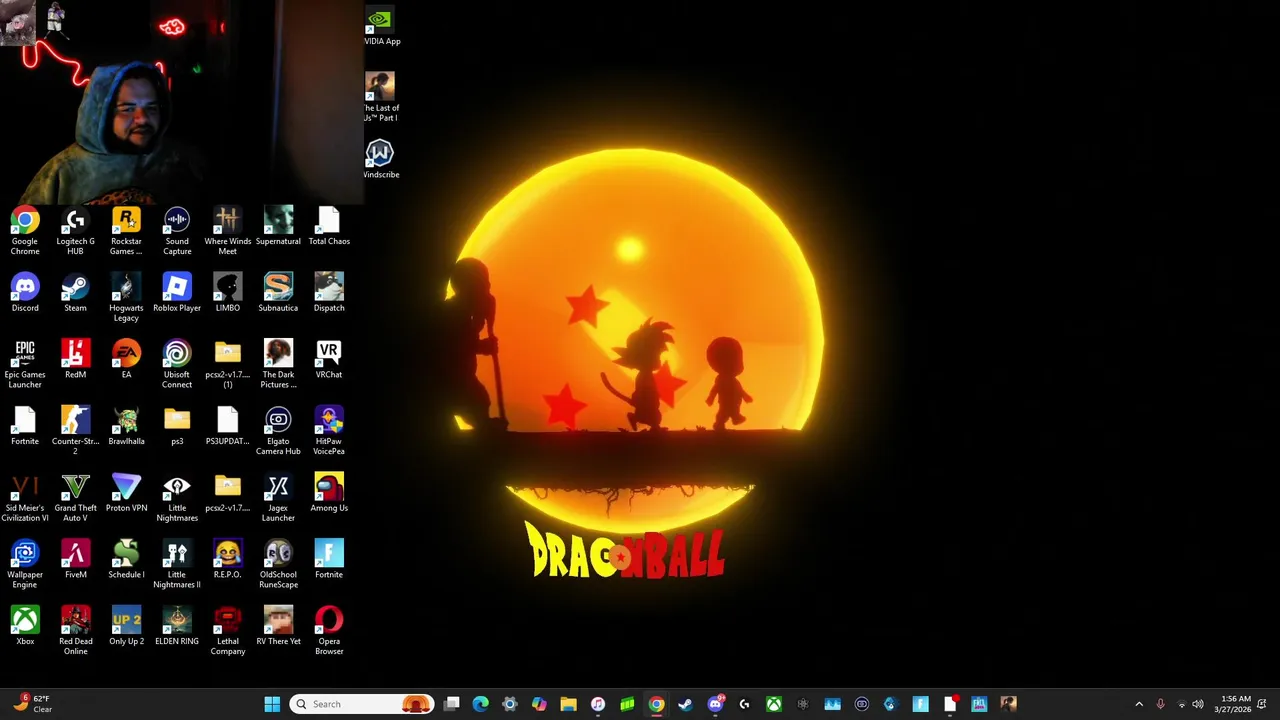Viewport: 1280px width, 720px height.
Task: Select the LIMBO desktop icon
Action: [228, 293]
